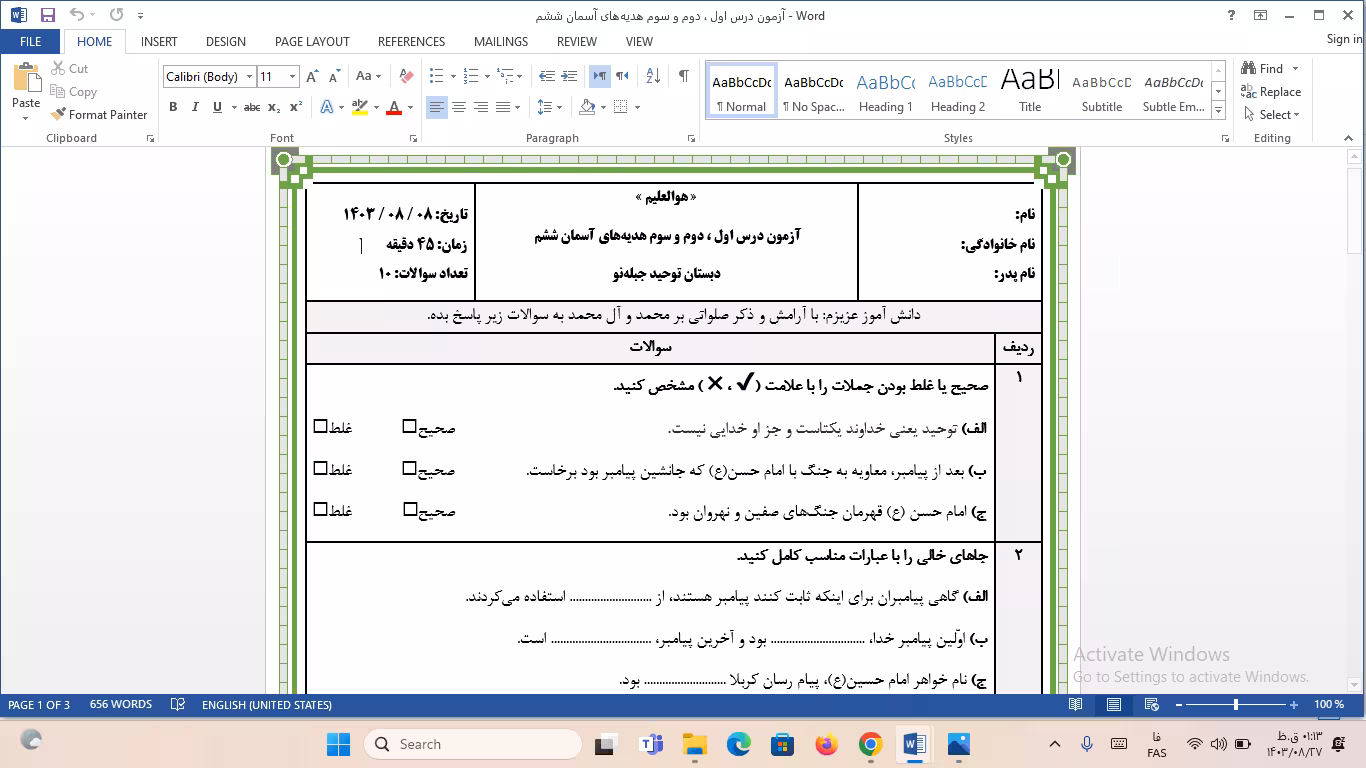Viewport: 1366px width, 768px height.
Task: Open the FILE tab
Action: pyautogui.click(x=30, y=42)
